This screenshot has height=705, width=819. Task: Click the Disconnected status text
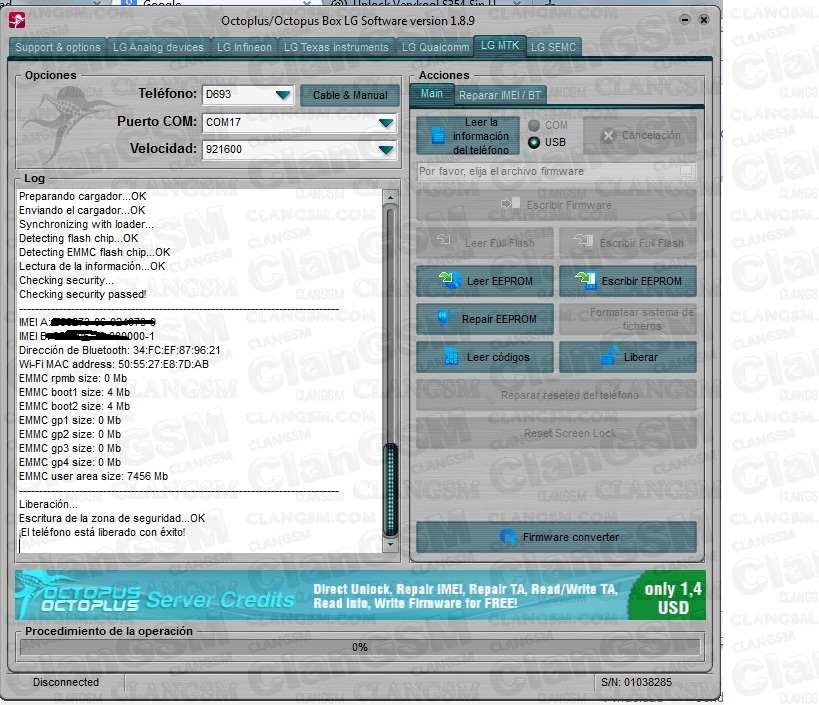[x=66, y=682]
